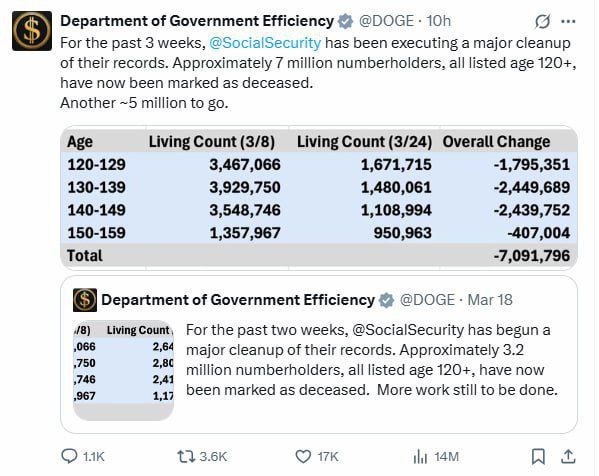Open the quoted Mar 18 post text
Image resolution: width=599 pixels, height=476 pixels.
coord(372,359)
